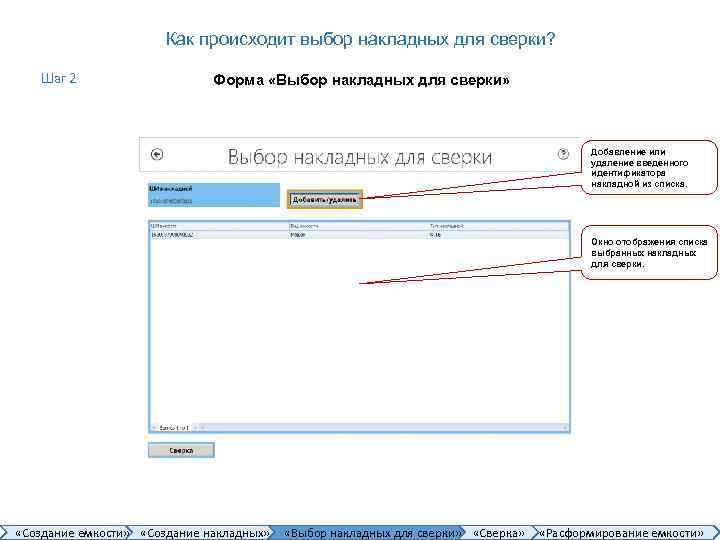The image size is (720, 540).
Task: Click the first column header of the table
Action: coord(219,226)
